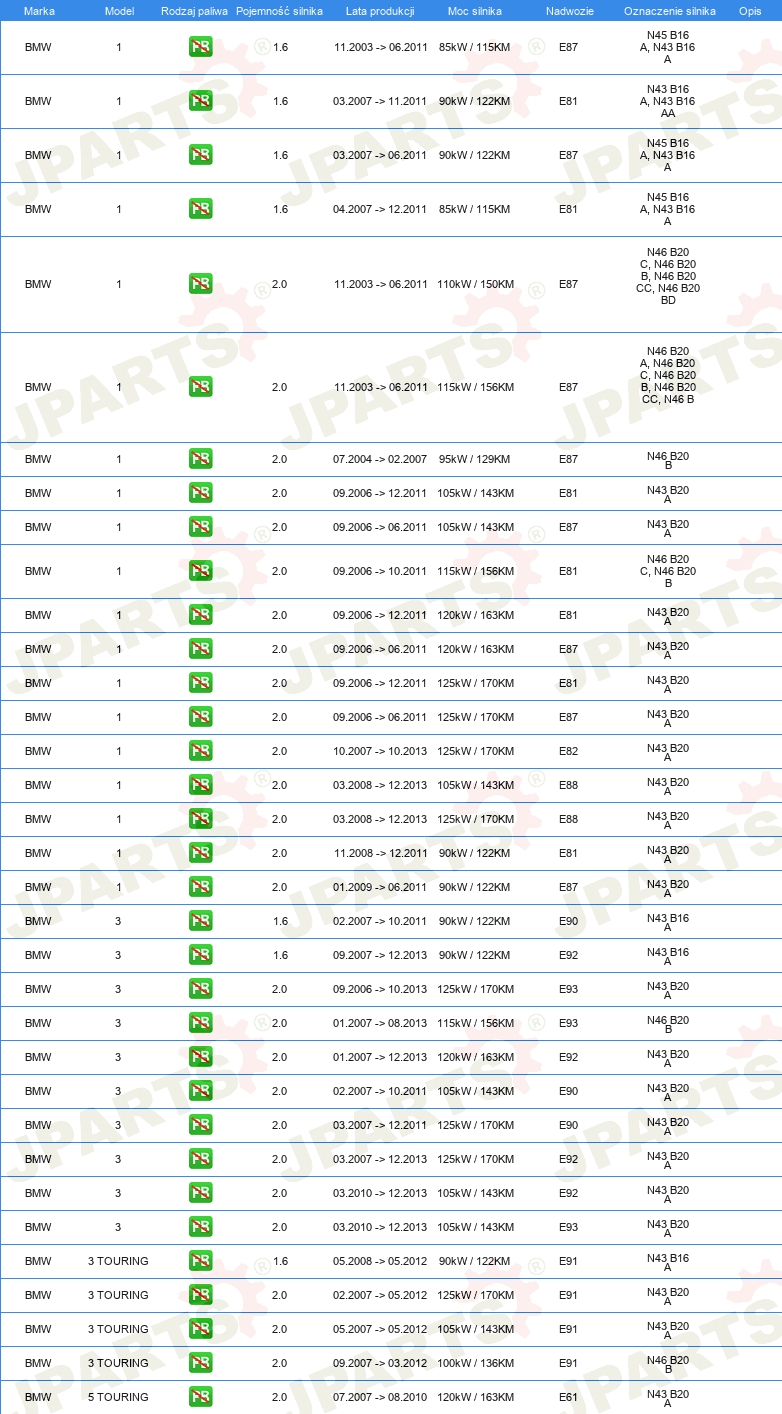Select fuel icon in the 09.2007 -> 12.2013 row
The width and height of the screenshot is (782, 1414).
tap(200, 955)
